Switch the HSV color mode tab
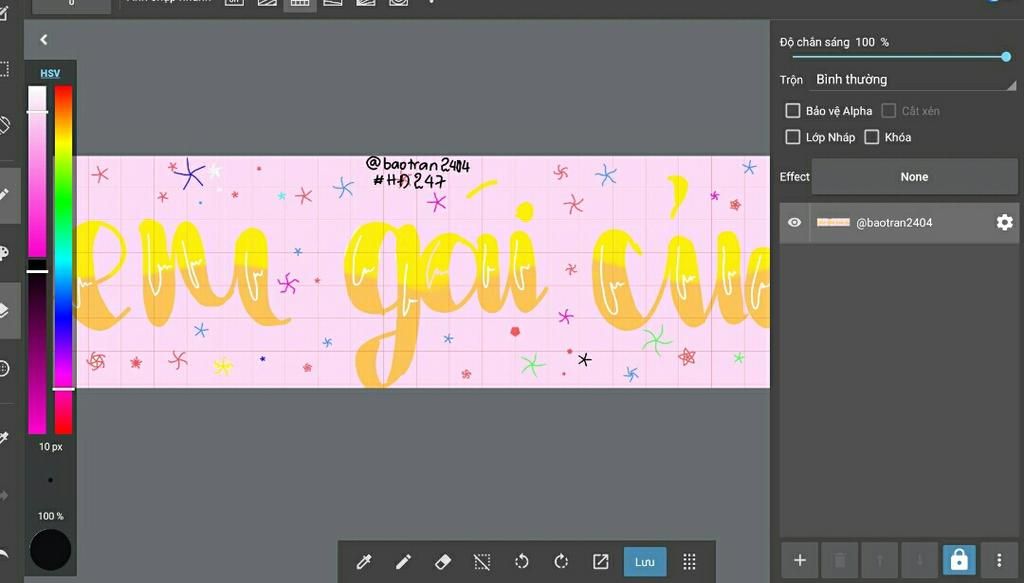This screenshot has height=583, width=1024. tap(50, 73)
